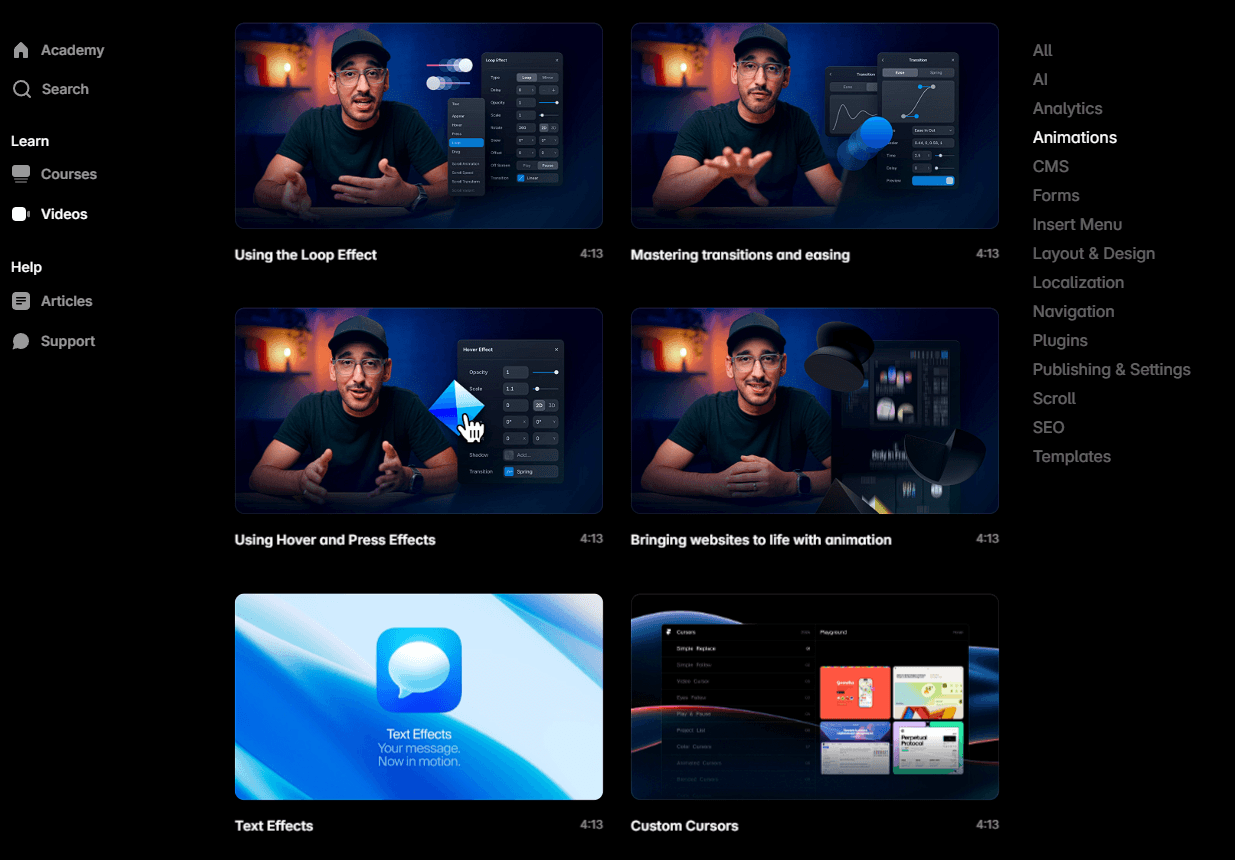Select the AI category filter
The height and width of the screenshot is (860, 1235).
click(x=1041, y=79)
